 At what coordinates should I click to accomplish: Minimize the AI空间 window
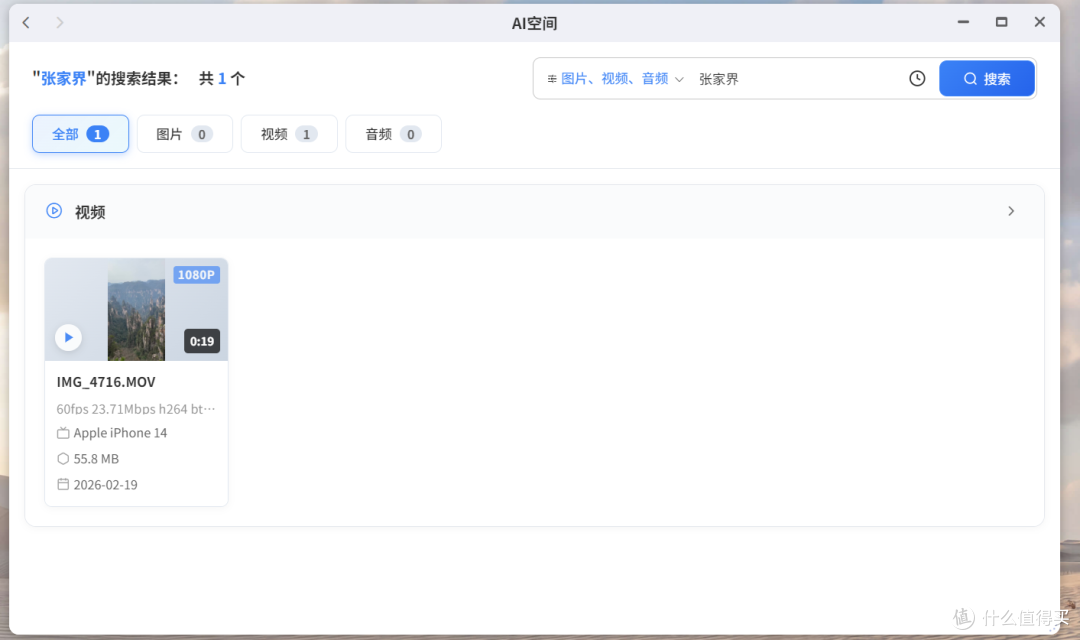pos(963,22)
